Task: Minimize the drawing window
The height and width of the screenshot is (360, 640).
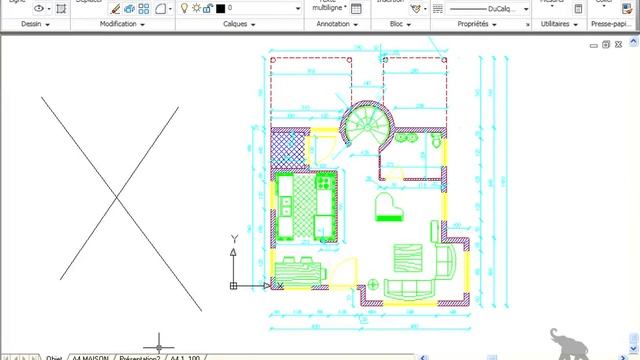Action: click(x=594, y=45)
